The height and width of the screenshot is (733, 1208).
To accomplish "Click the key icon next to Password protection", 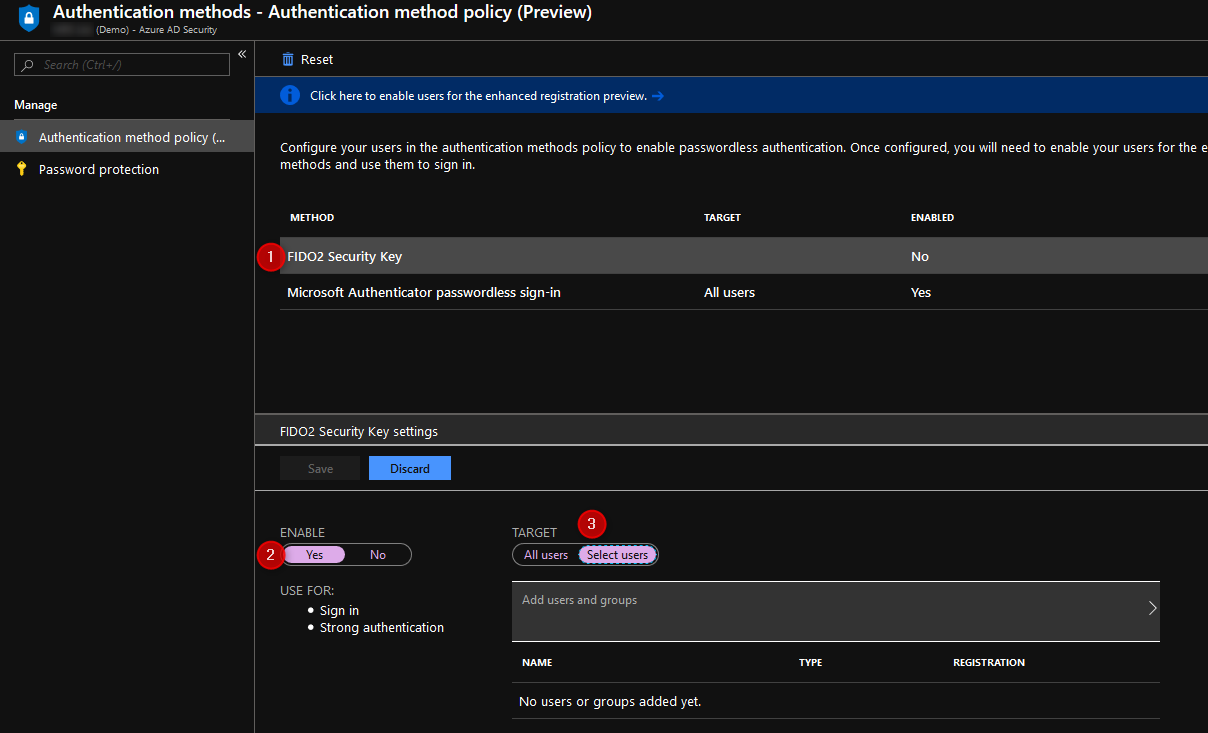I will coord(19,169).
